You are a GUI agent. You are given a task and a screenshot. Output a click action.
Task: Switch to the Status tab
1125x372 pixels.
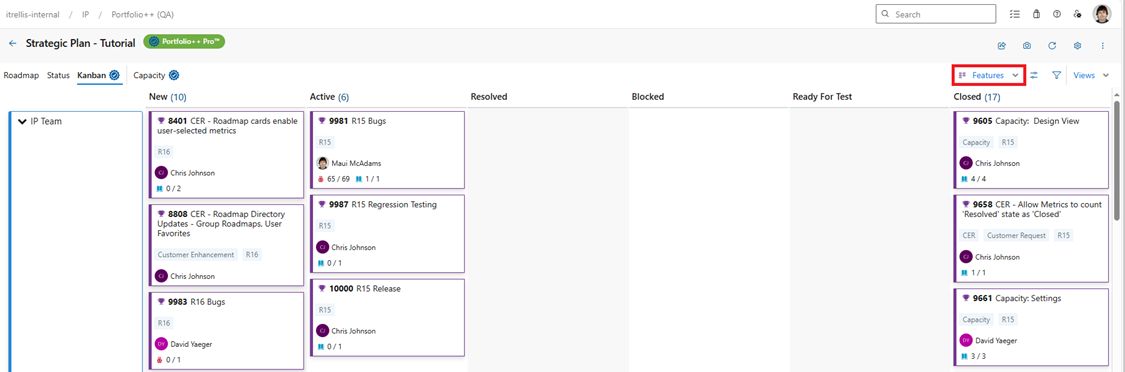coord(58,75)
